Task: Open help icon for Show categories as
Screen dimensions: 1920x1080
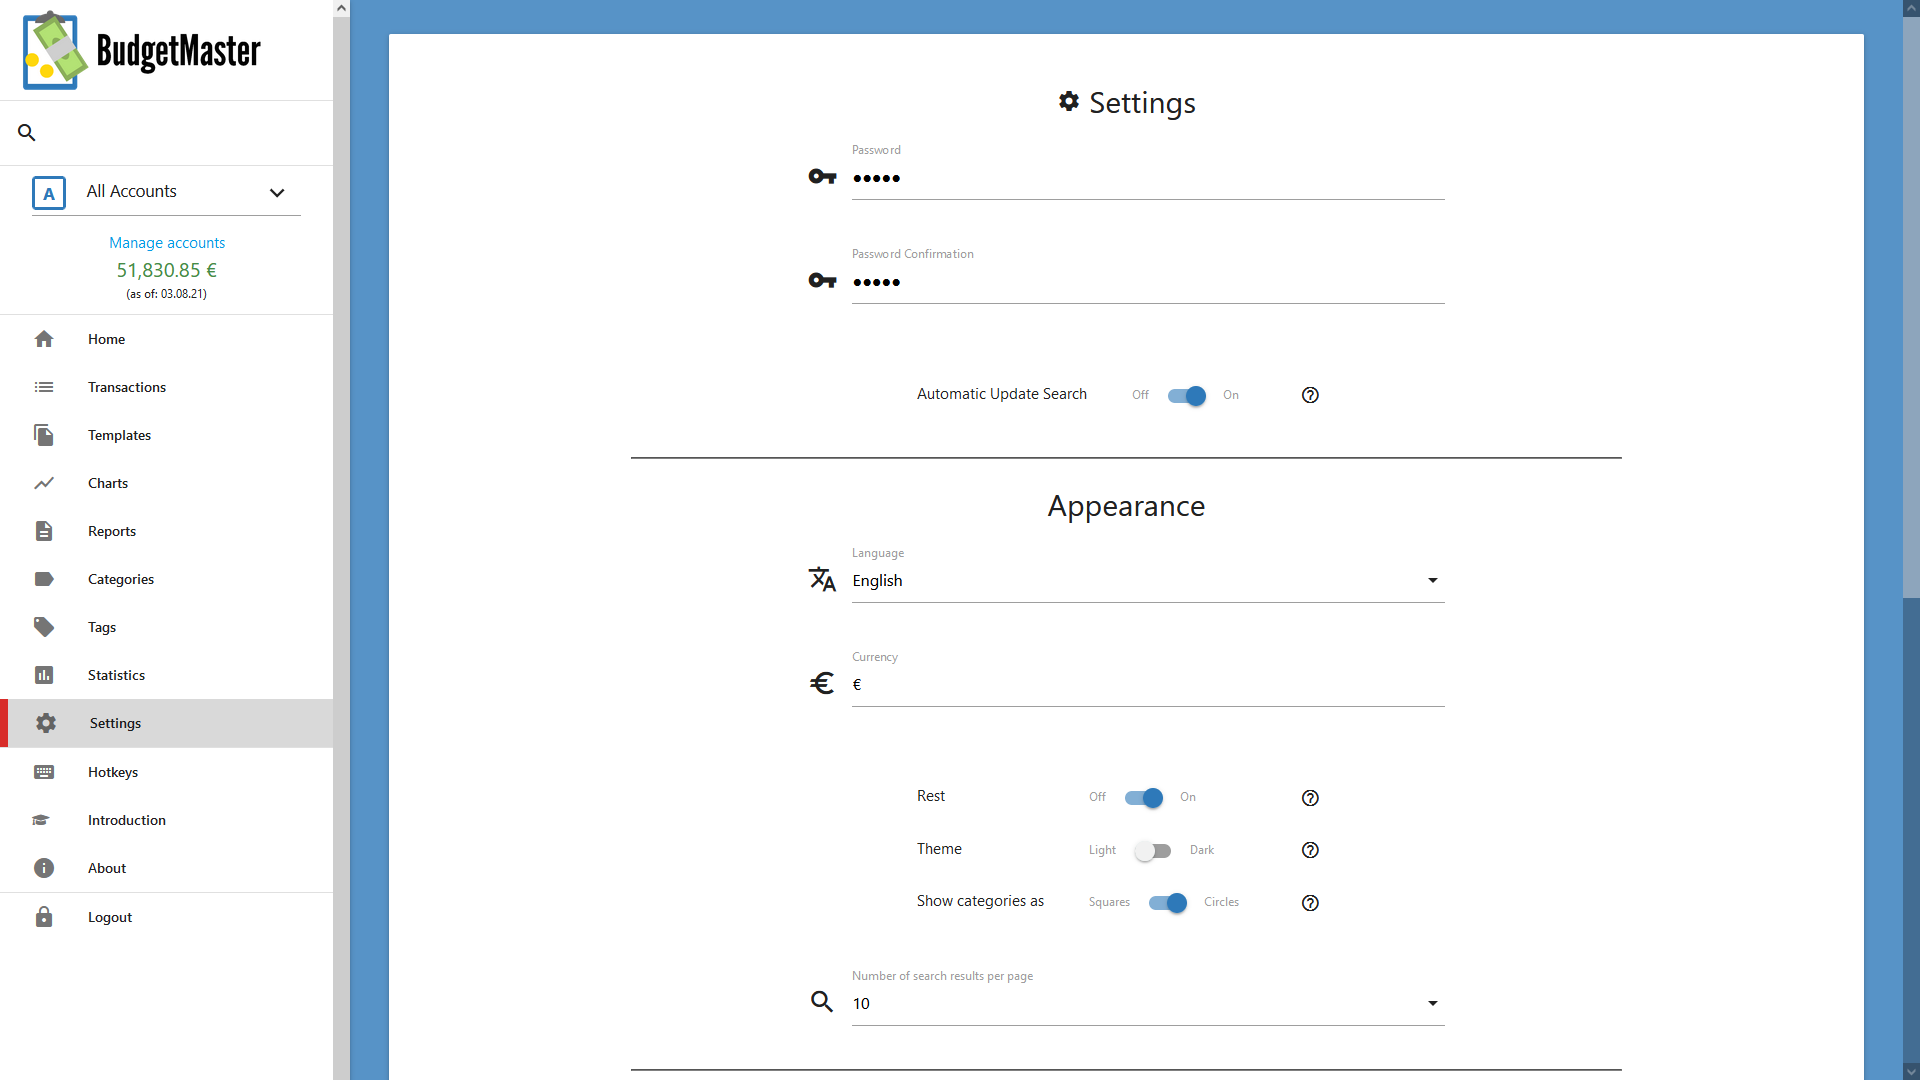Action: click(x=1310, y=903)
